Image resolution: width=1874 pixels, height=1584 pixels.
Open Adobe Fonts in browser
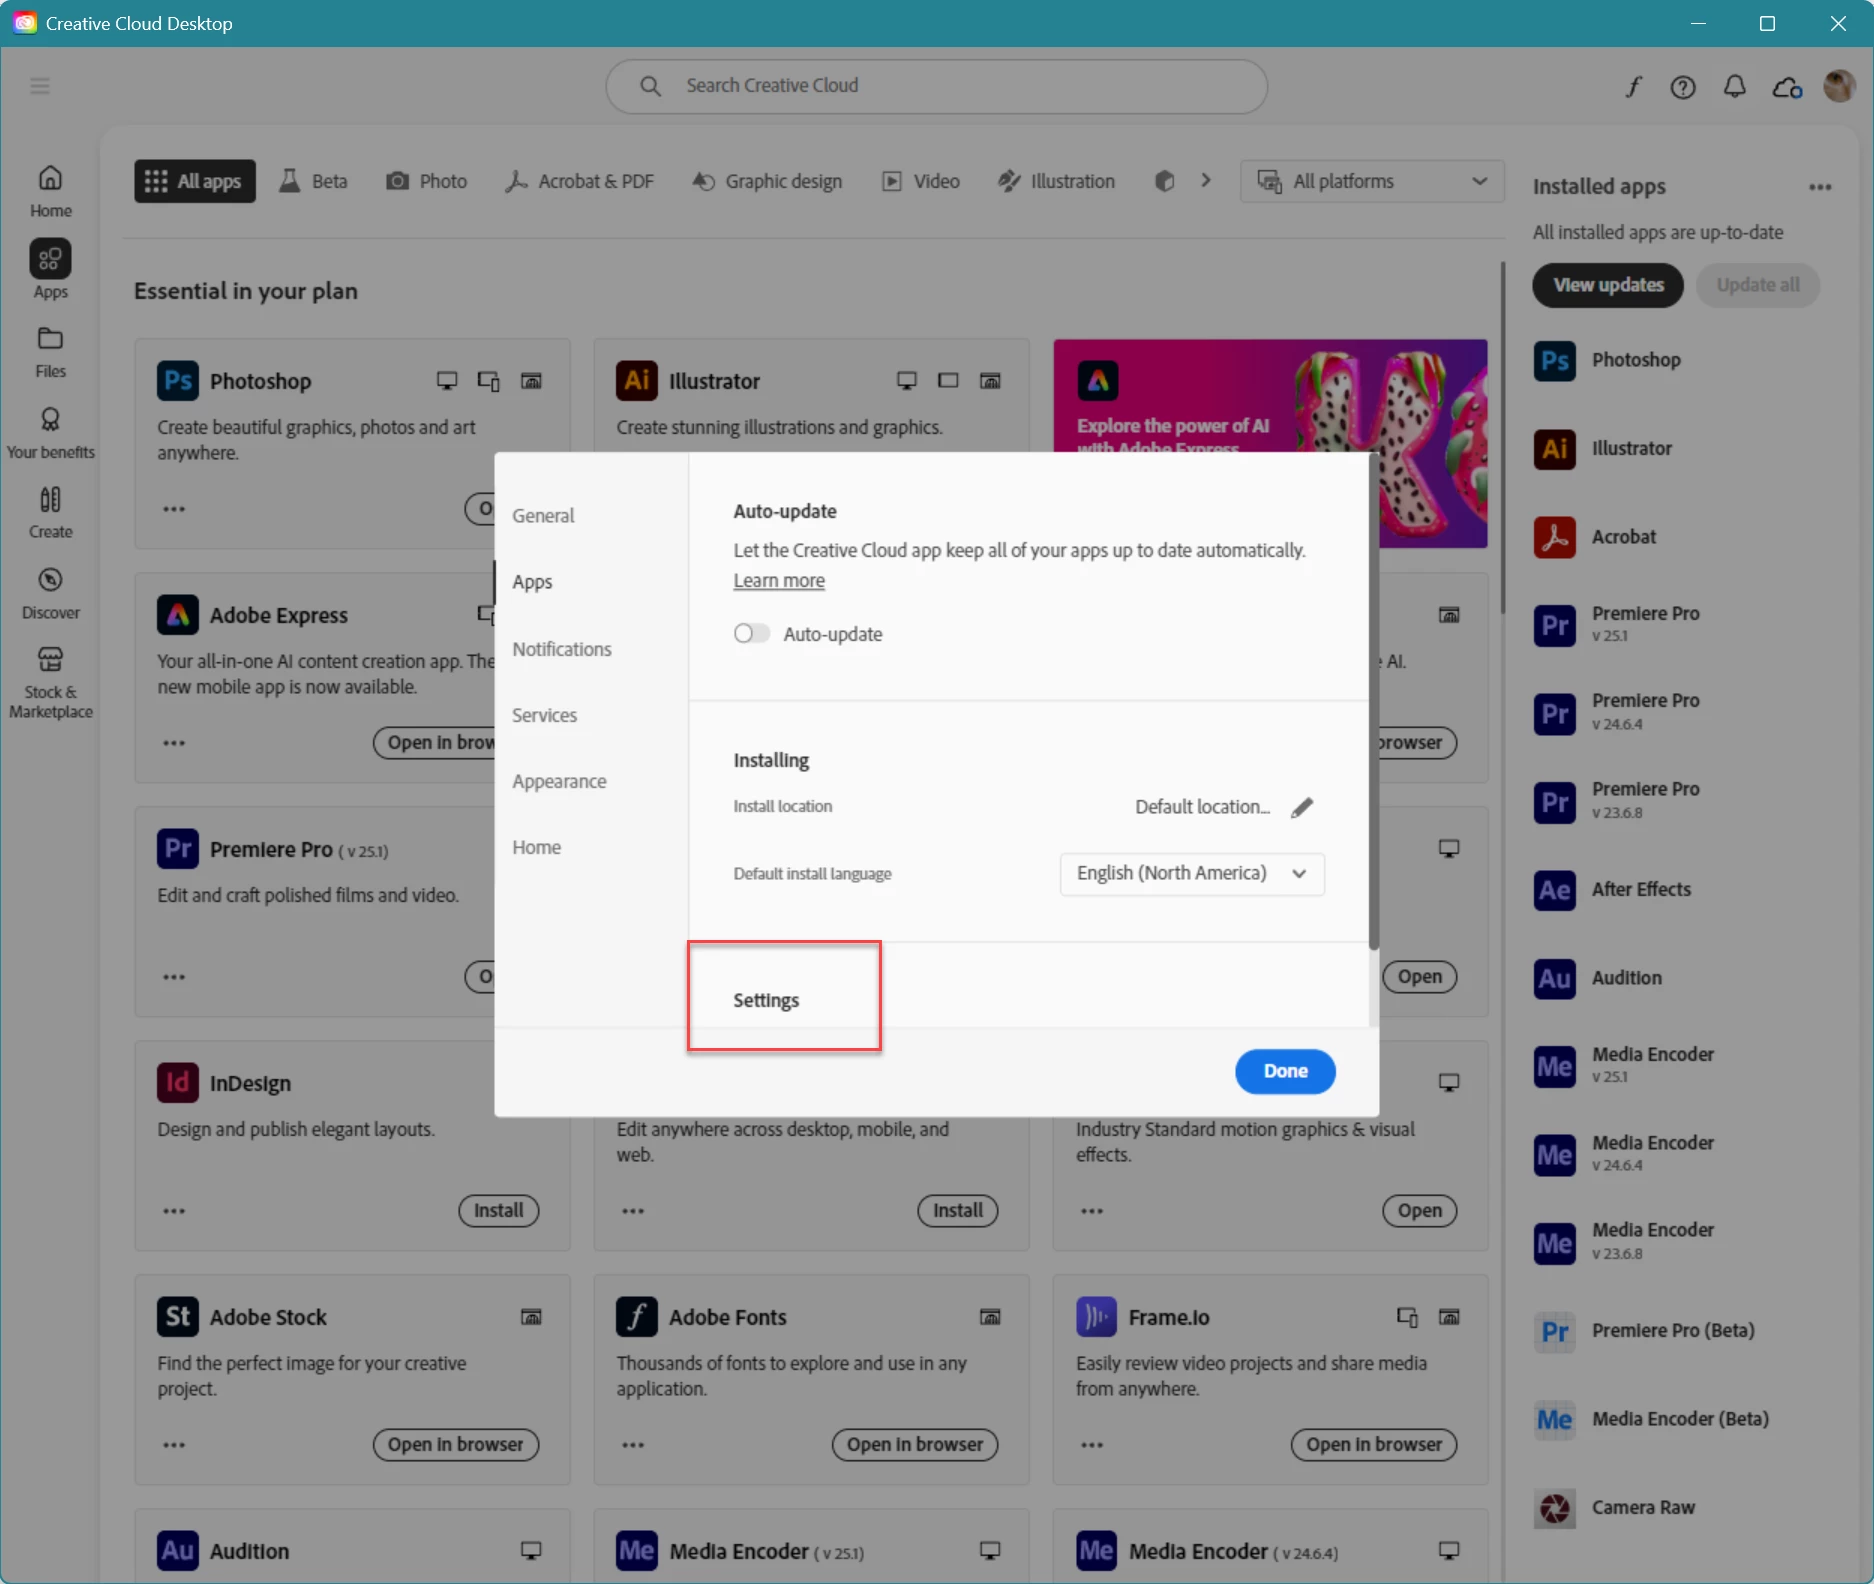point(915,1445)
